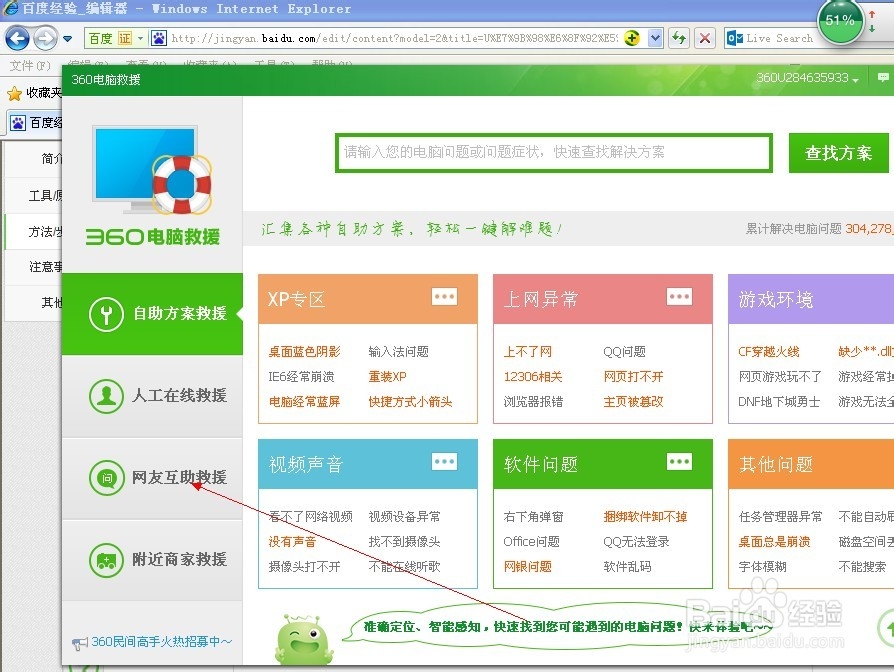Image resolution: width=894 pixels, height=672 pixels.
Task: Open the recent pages dropdown arrow
Action: pyautogui.click(x=68, y=39)
